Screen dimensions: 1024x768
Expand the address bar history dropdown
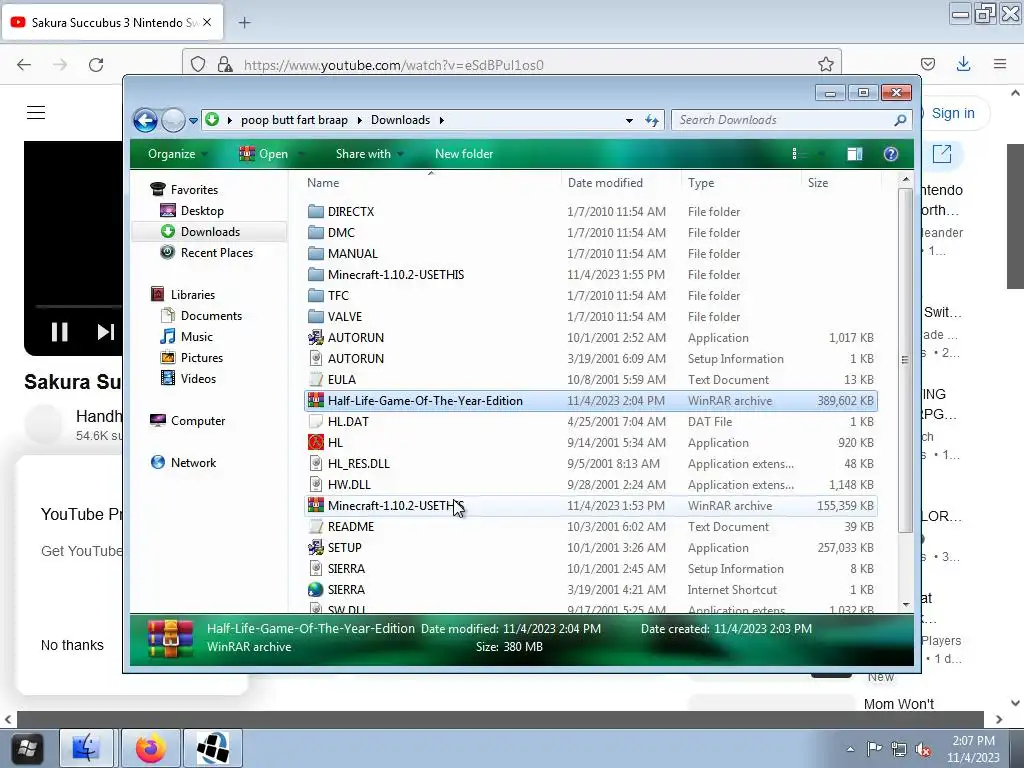[629, 120]
